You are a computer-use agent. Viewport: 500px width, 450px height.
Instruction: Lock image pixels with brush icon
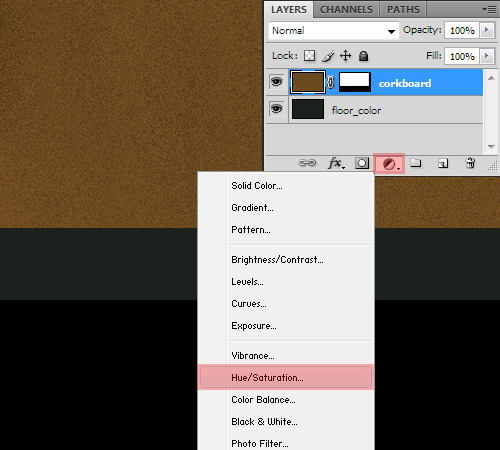point(328,56)
